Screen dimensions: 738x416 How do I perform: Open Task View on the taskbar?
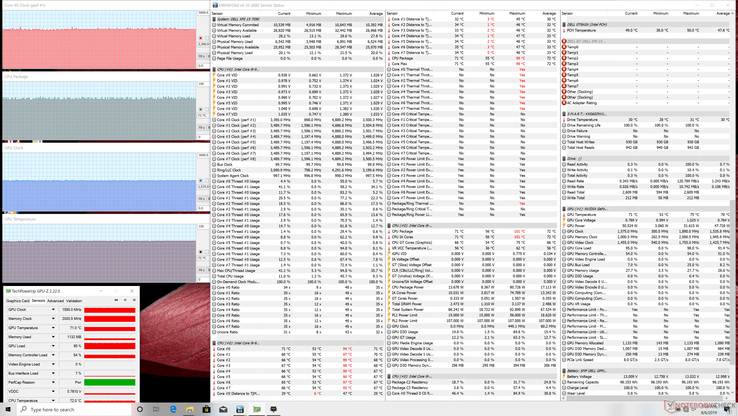[x=157, y=409]
